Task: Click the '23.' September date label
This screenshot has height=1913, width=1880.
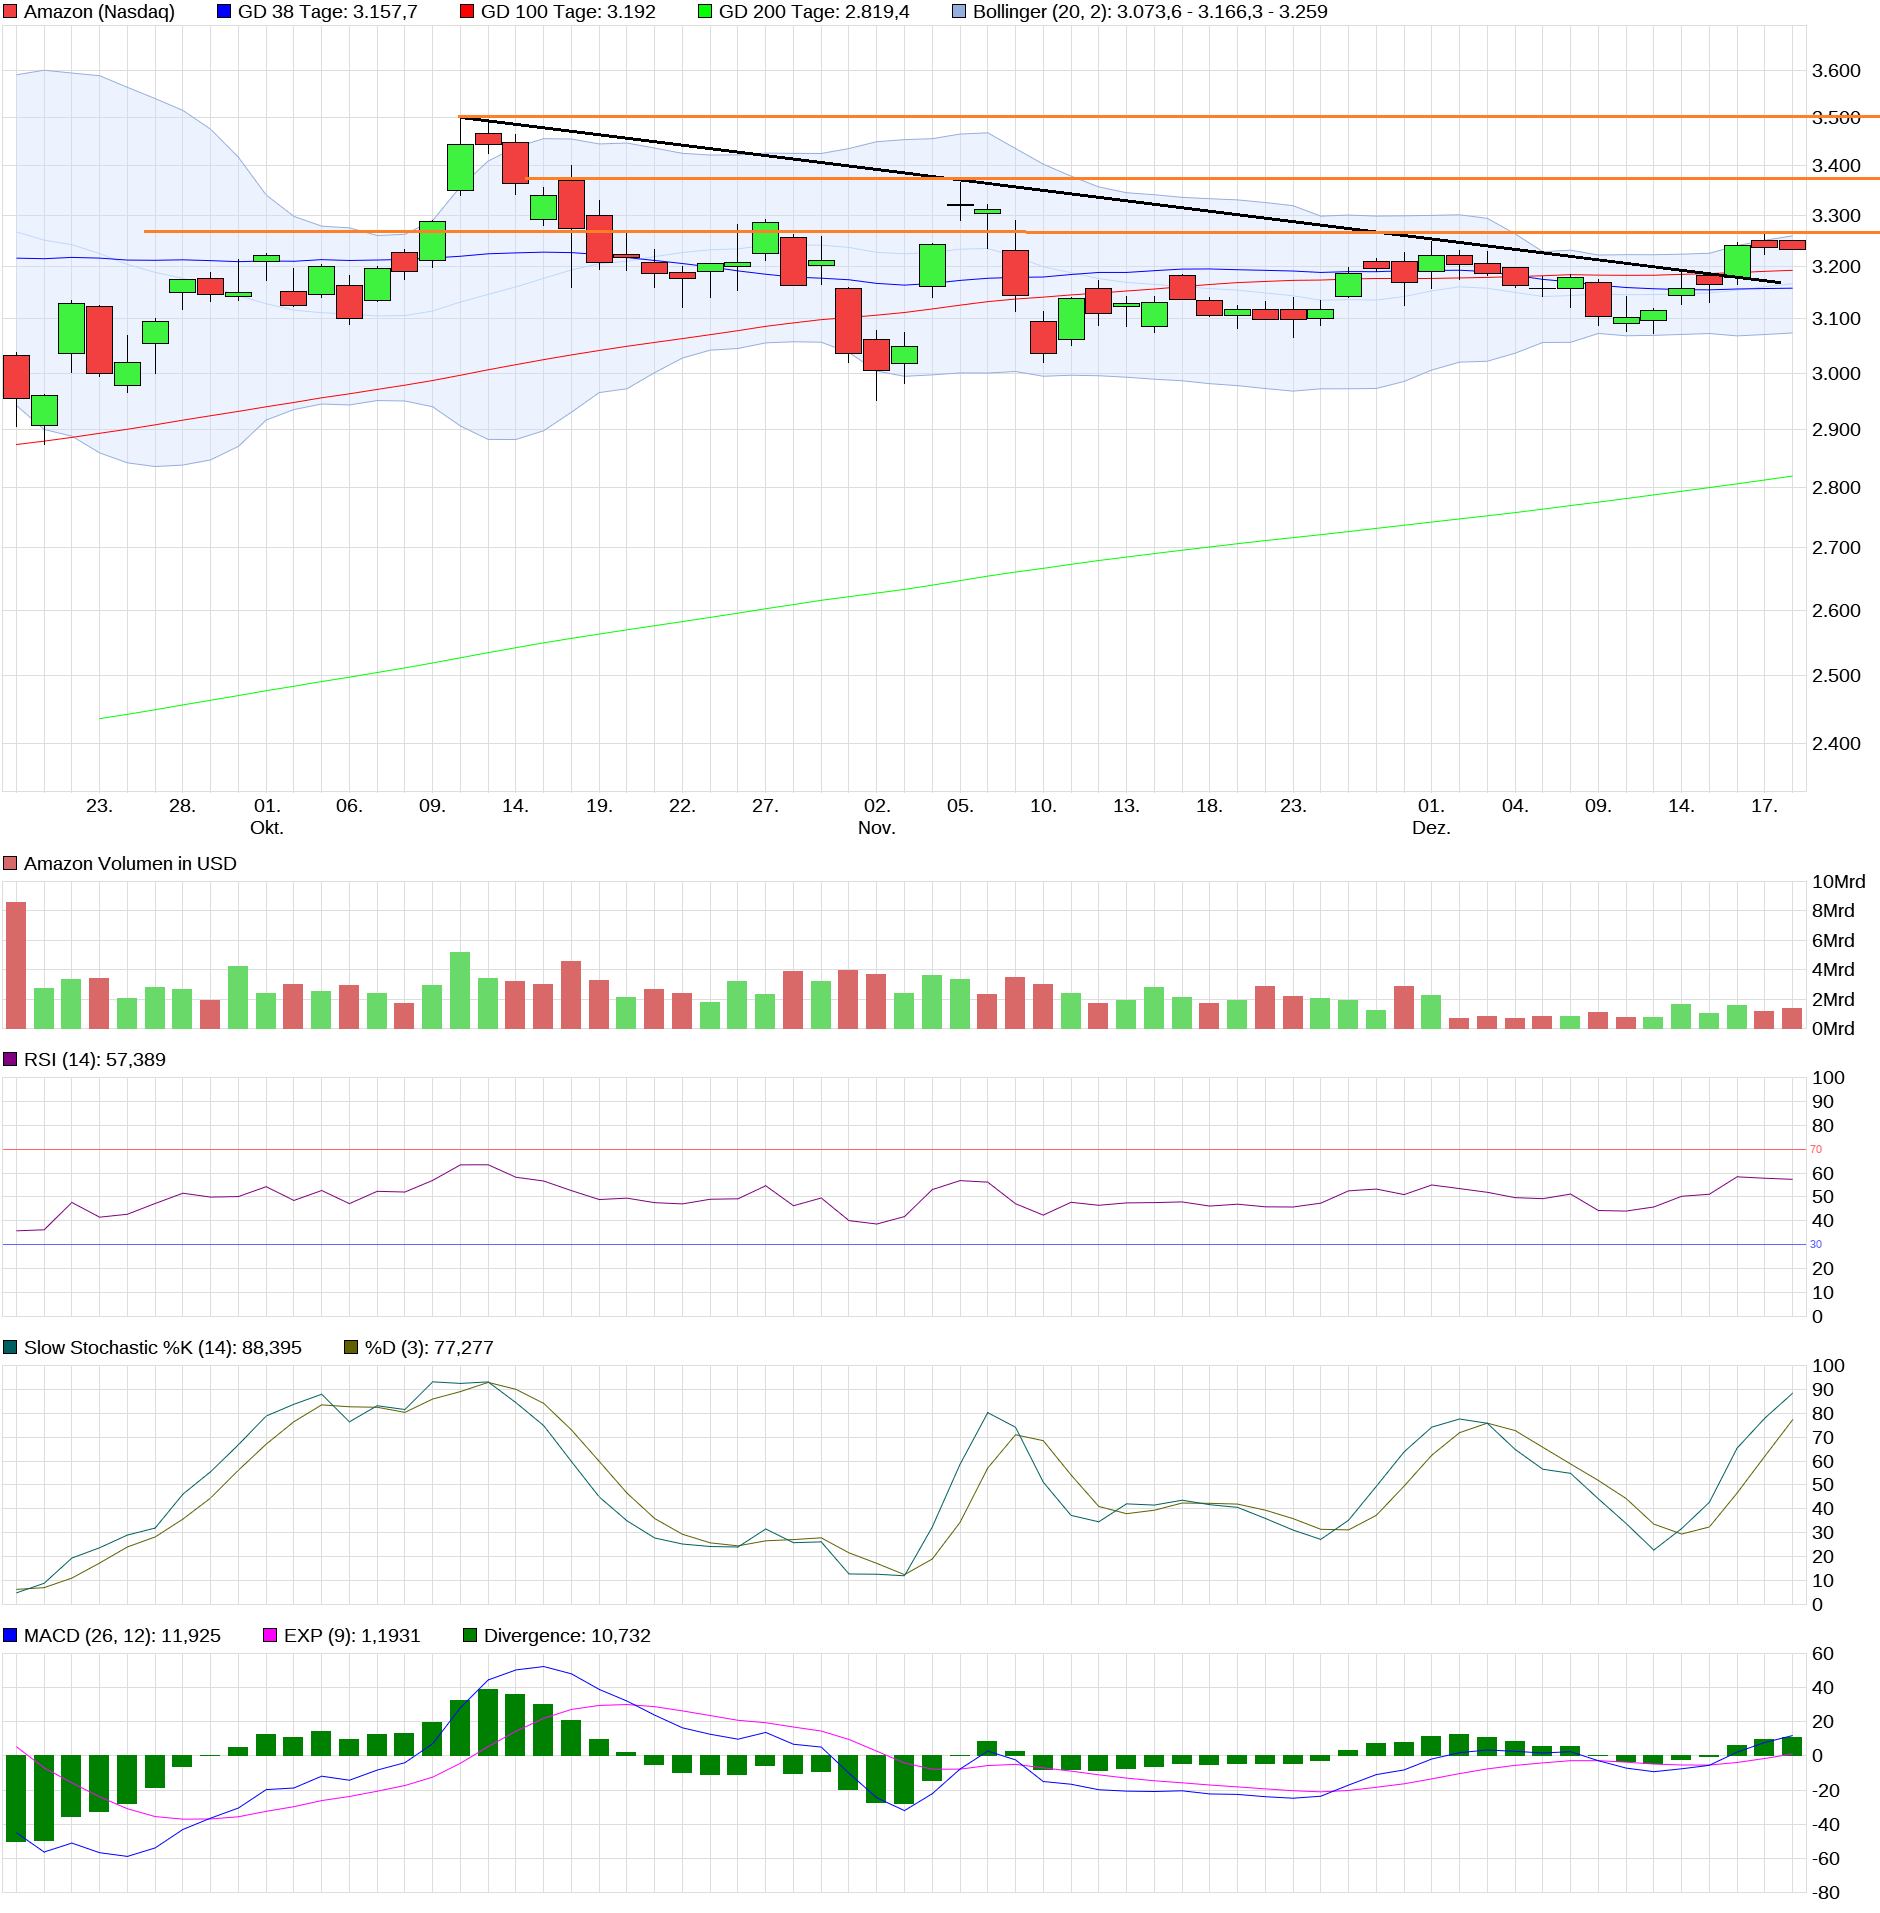Action: point(99,805)
